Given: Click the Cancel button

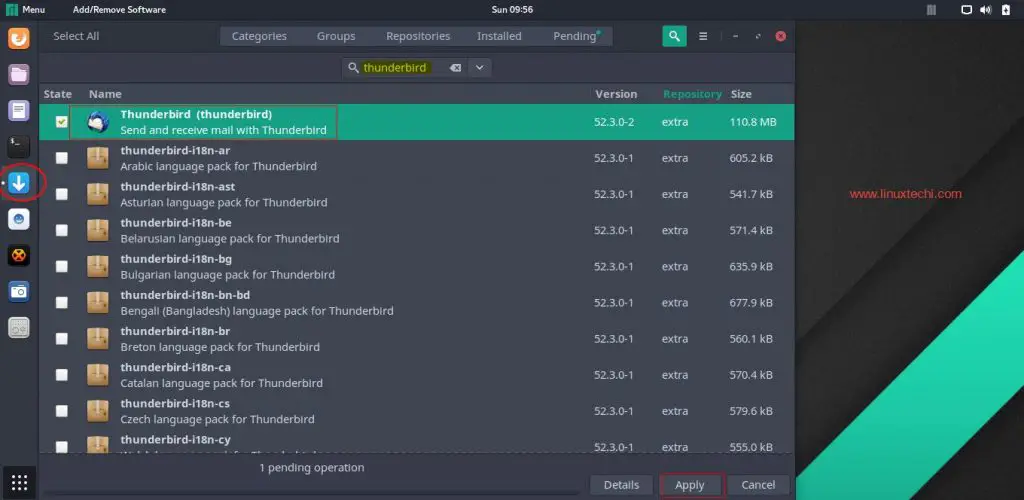Looking at the screenshot, I should (x=758, y=485).
